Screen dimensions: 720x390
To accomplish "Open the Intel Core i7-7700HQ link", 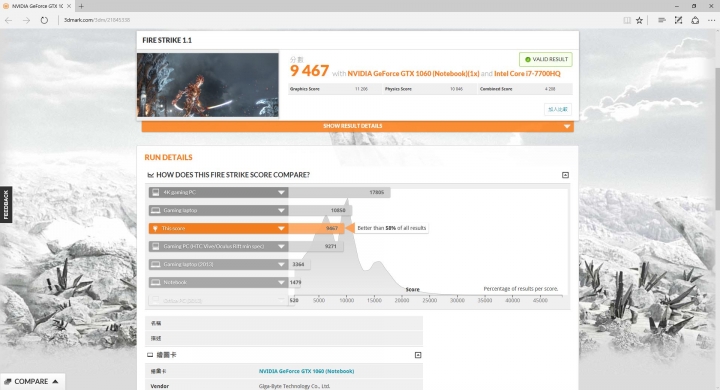I will tap(527, 73).
